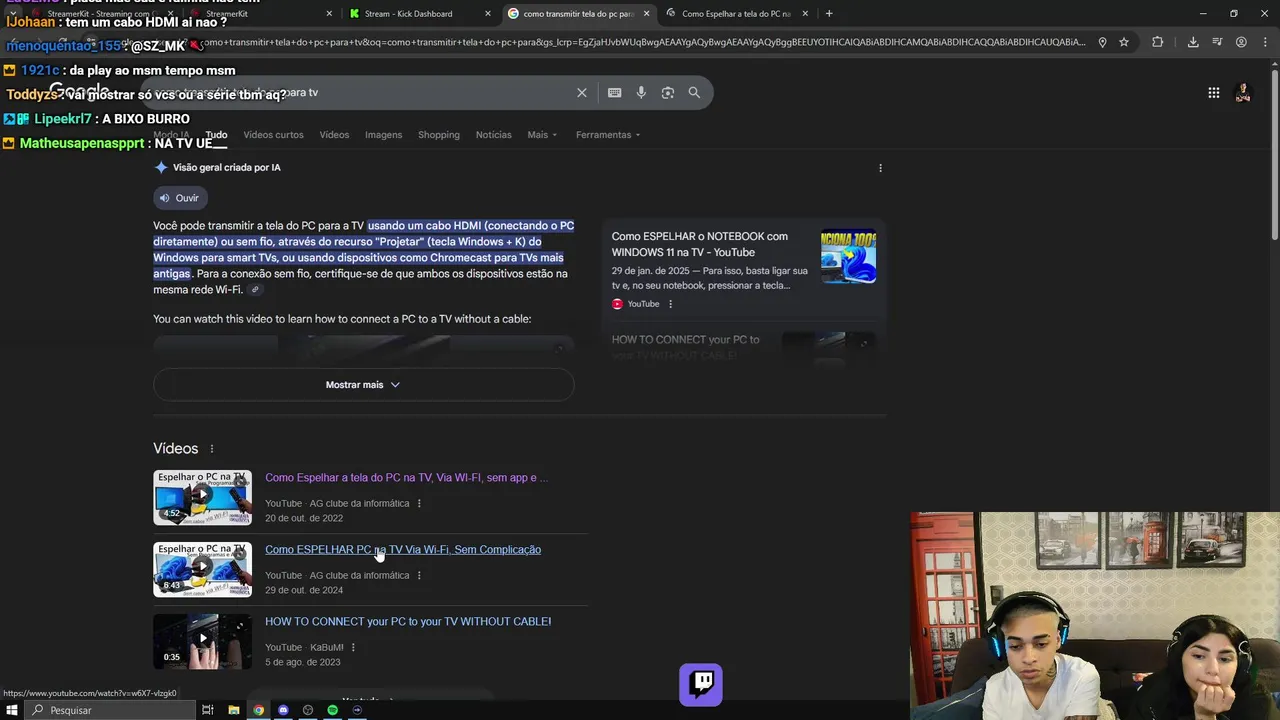Open File Explorer from the taskbar
Screen dimensions: 1280x720
(x=234, y=710)
